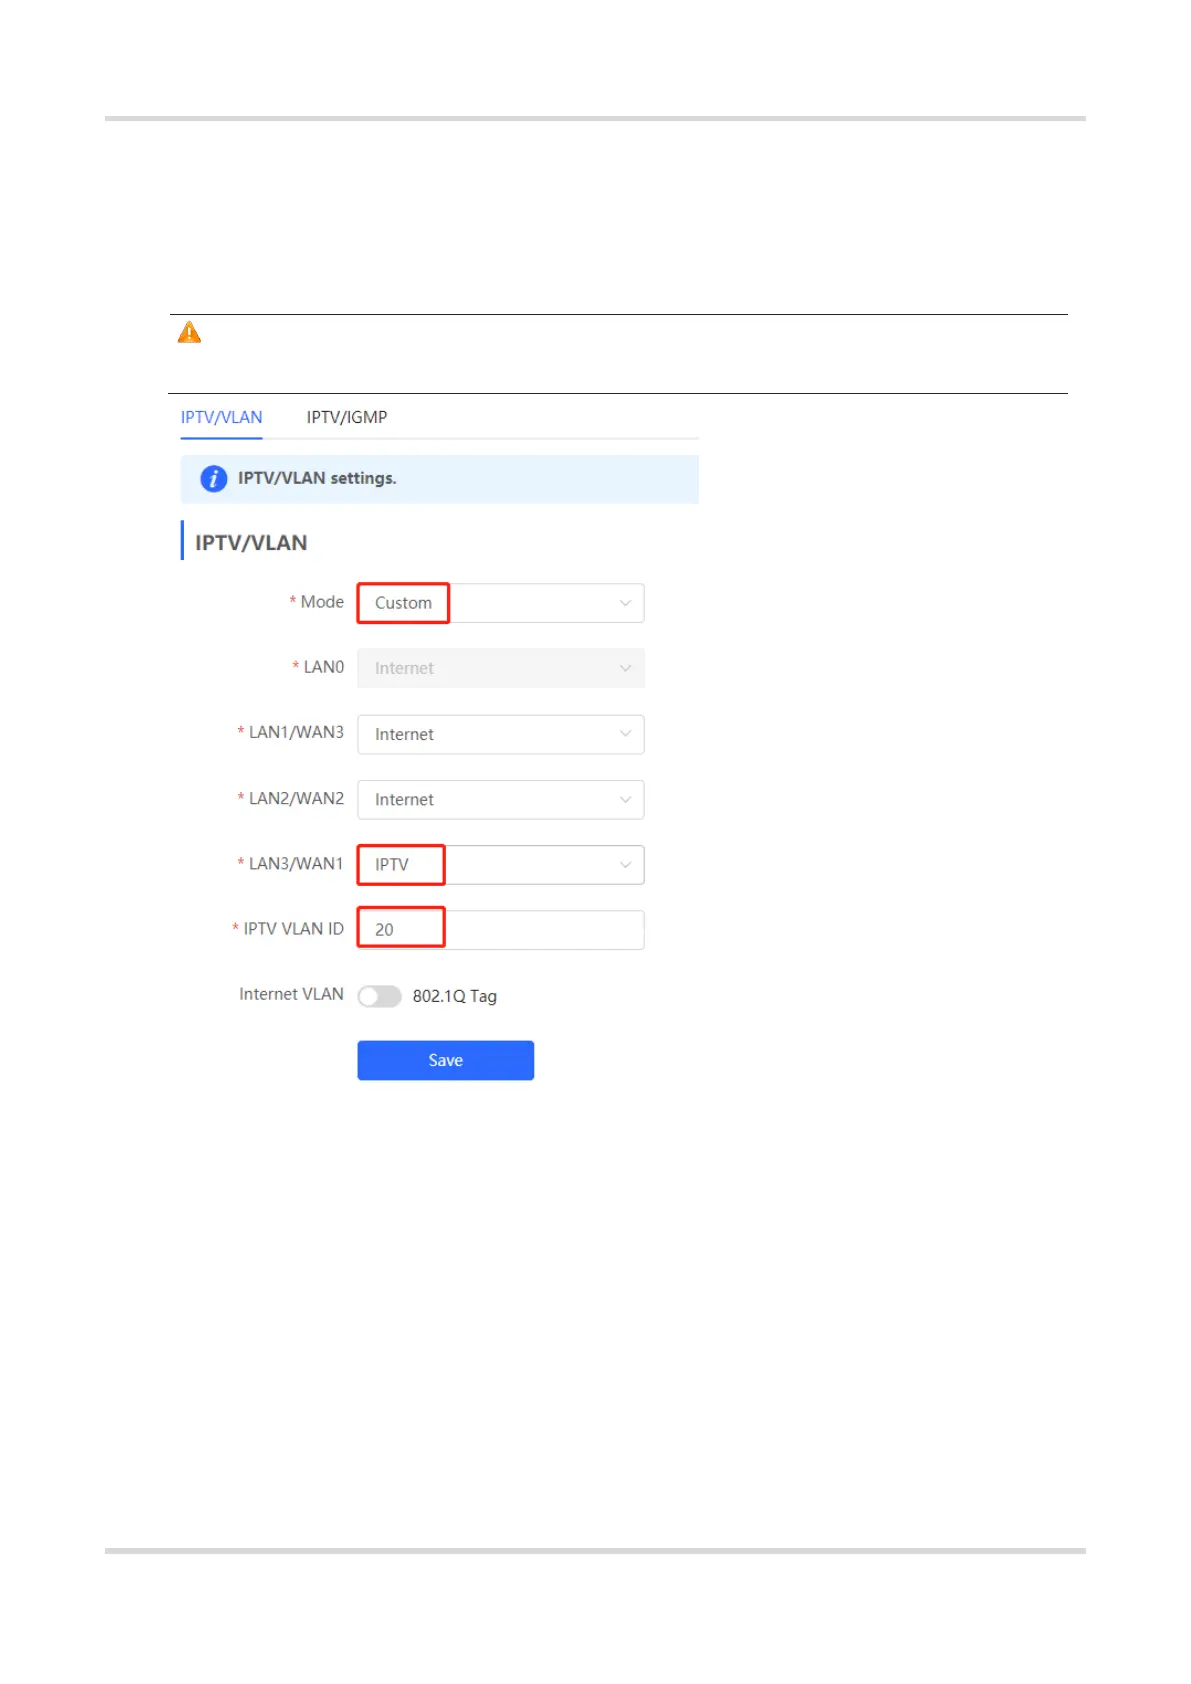Click the blue Save button
The height and width of the screenshot is (1684, 1191).
click(x=445, y=1060)
